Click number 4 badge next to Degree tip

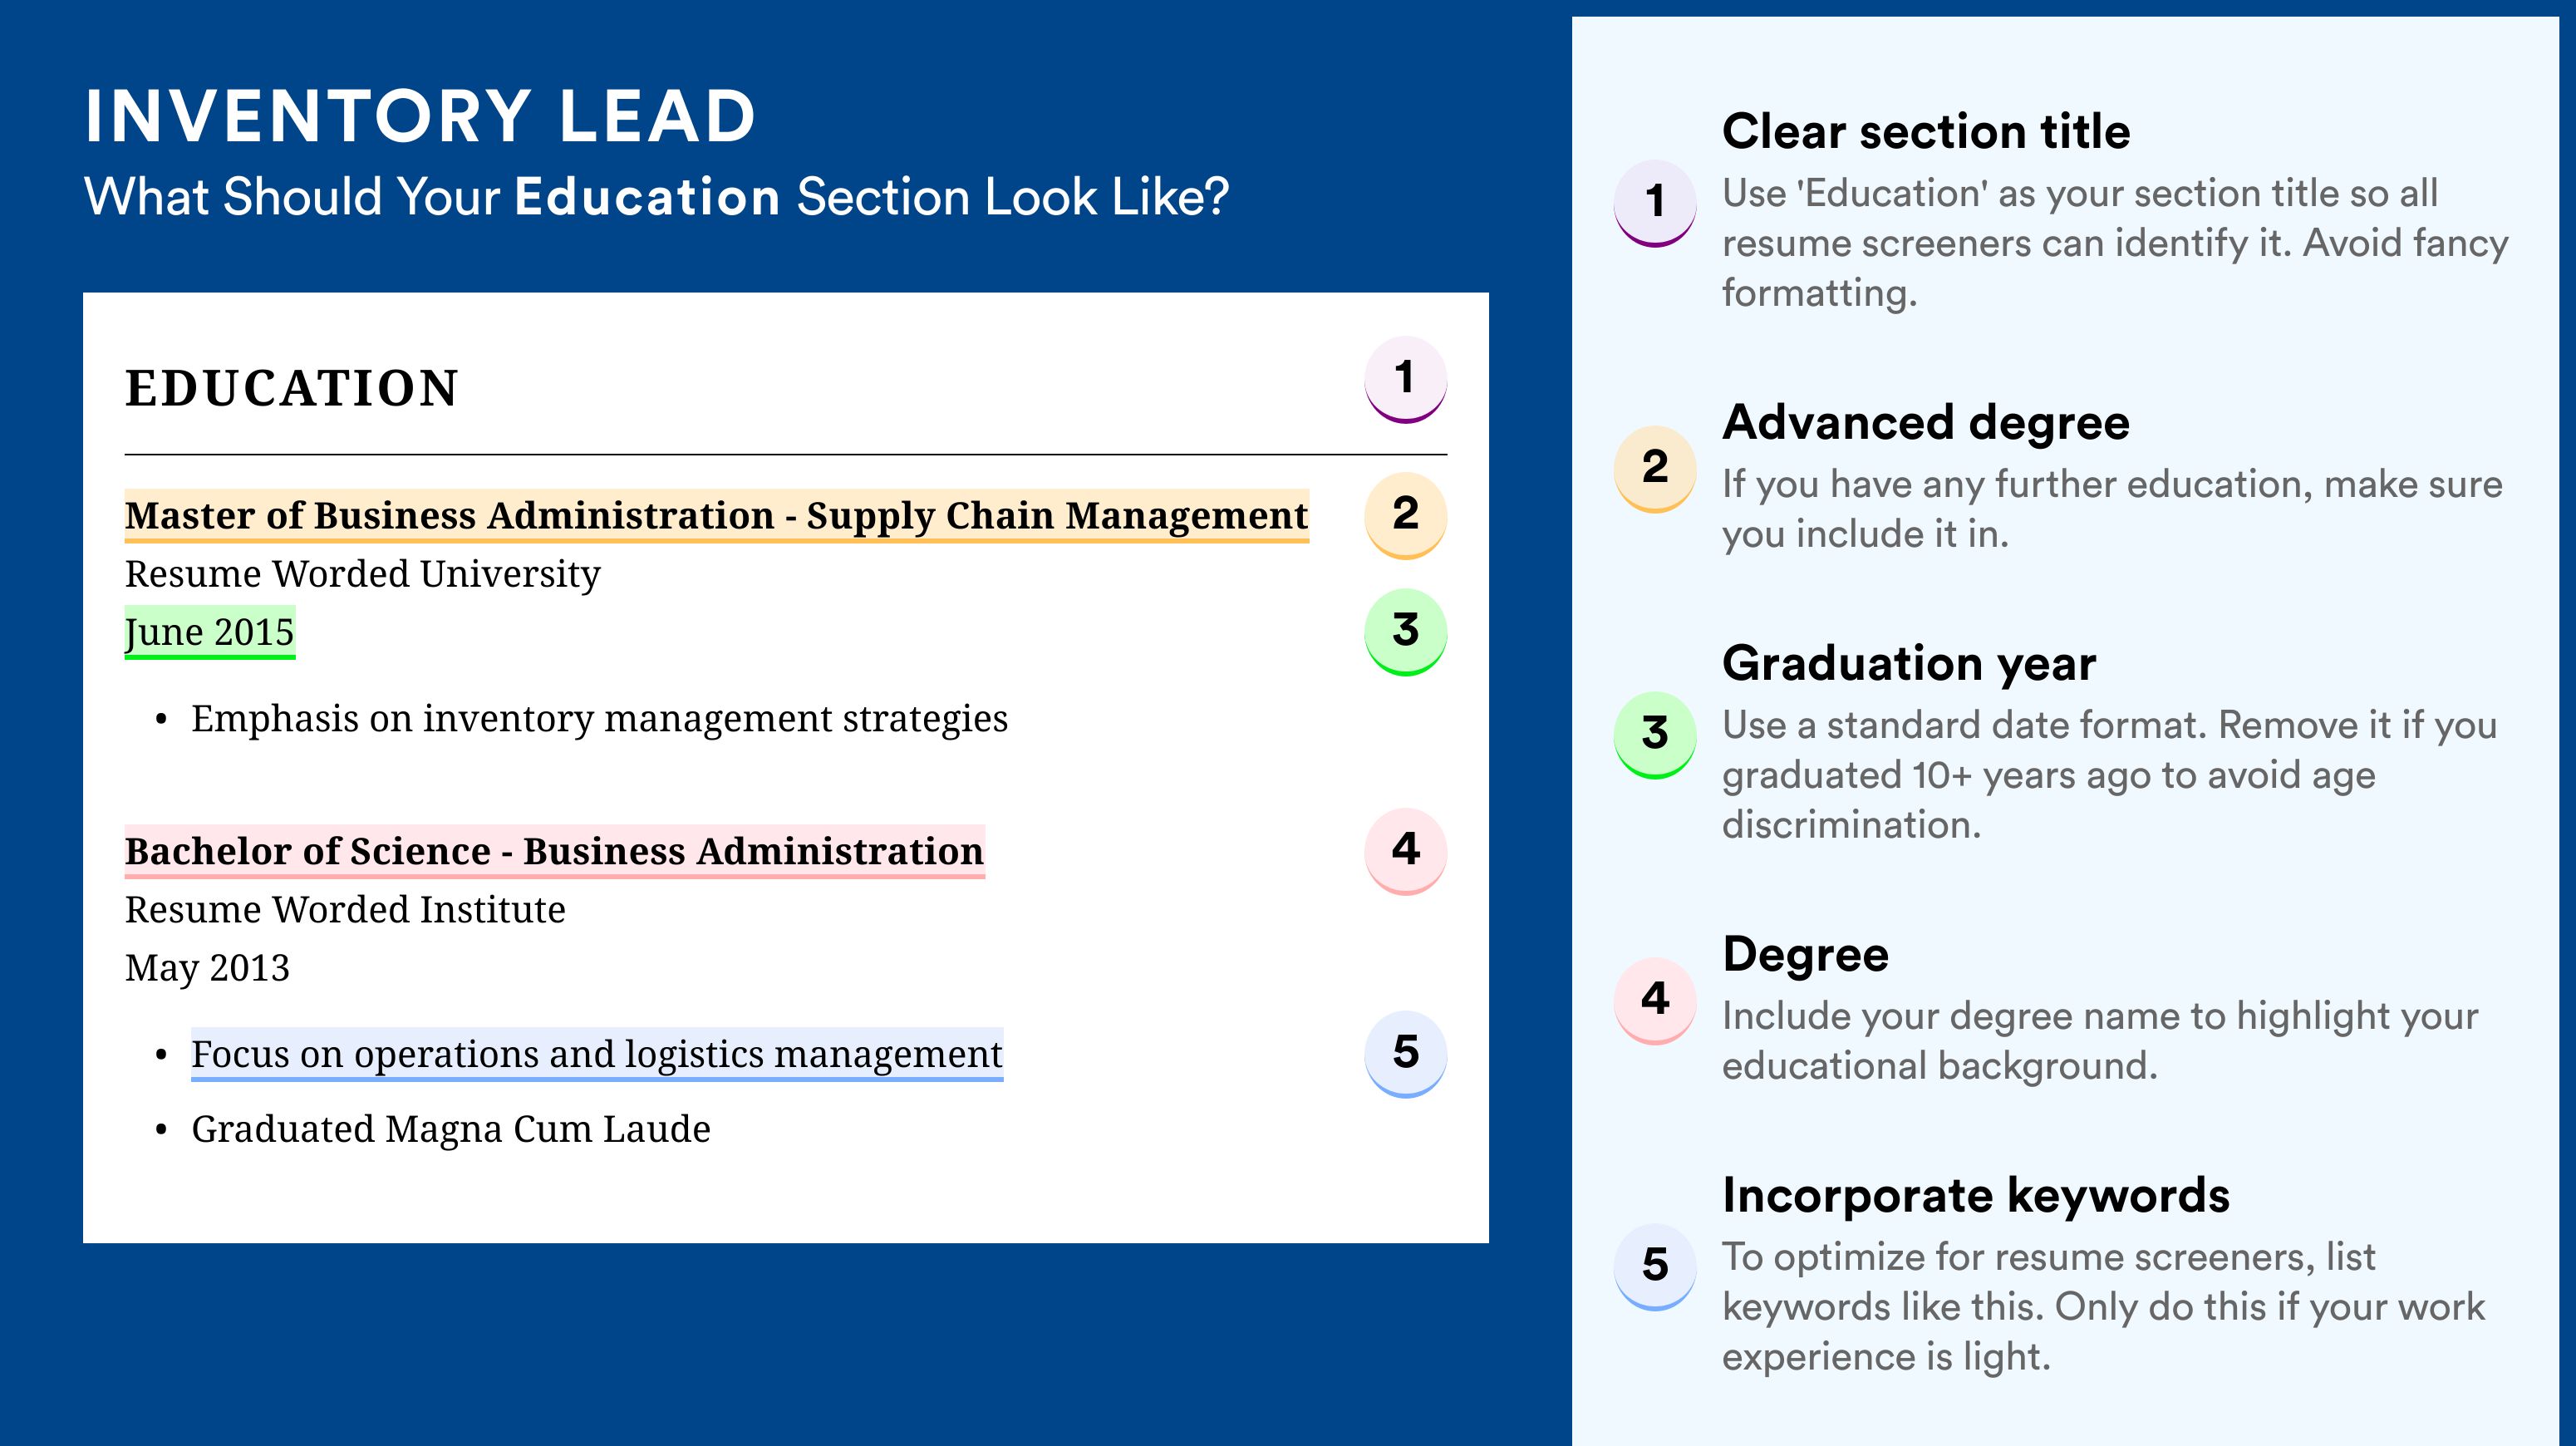tap(1655, 1001)
